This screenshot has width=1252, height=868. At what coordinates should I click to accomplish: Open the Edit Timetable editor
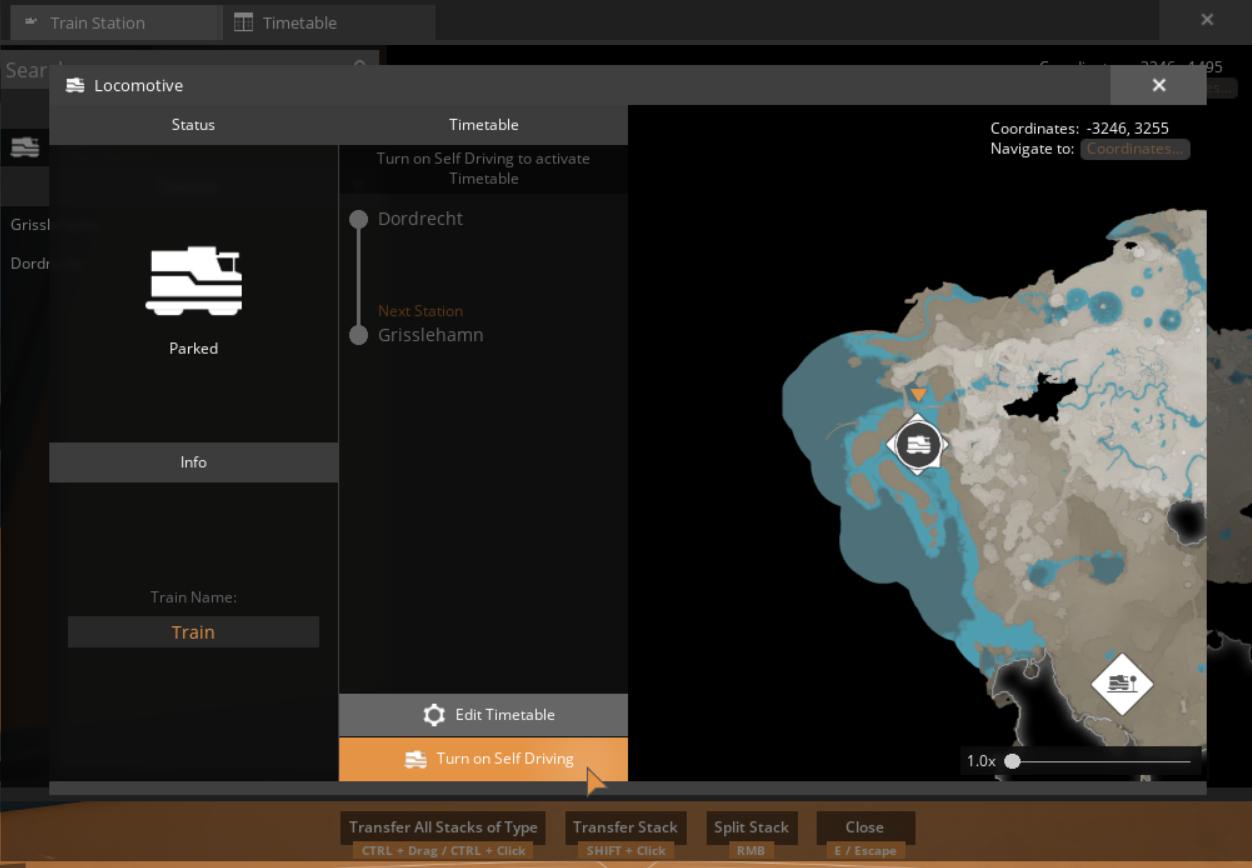pos(484,715)
